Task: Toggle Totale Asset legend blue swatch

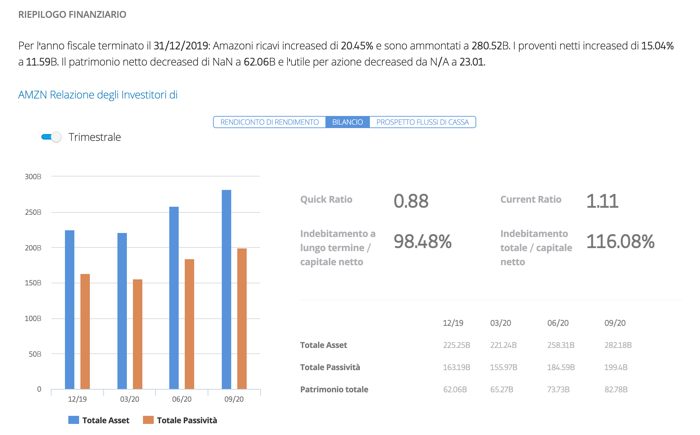Action: click(x=73, y=420)
